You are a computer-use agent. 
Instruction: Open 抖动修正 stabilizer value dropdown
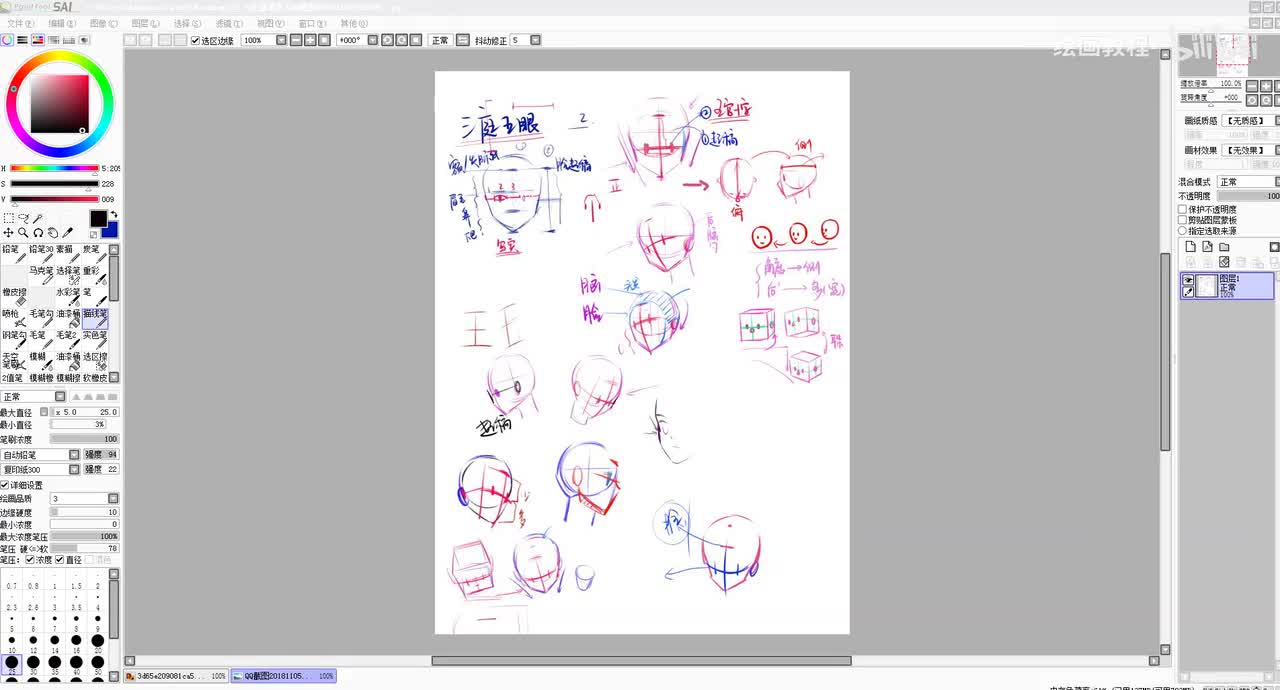coord(535,40)
